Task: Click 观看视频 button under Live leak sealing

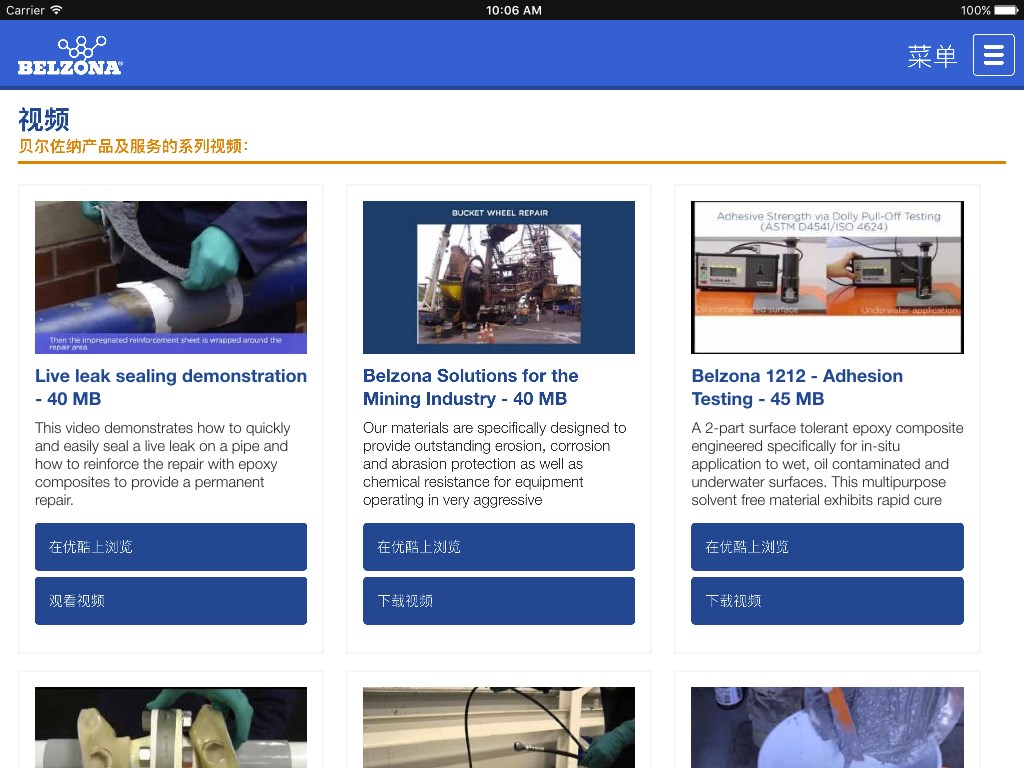Action: tap(171, 601)
